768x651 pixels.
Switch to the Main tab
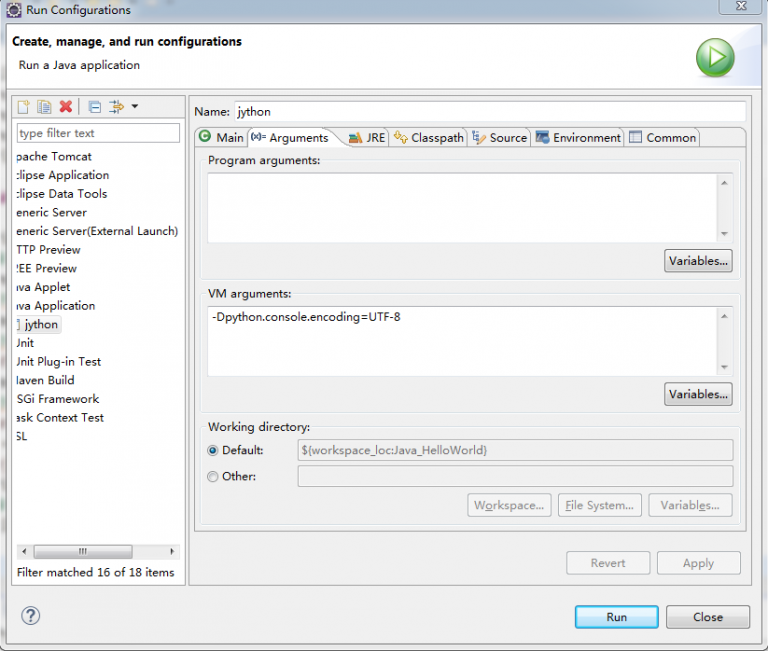(x=221, y=138)
